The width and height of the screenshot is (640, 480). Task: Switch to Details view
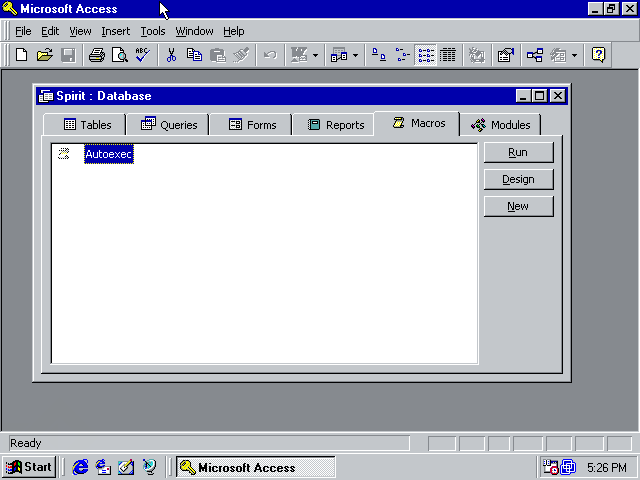(x=448, y=55)
